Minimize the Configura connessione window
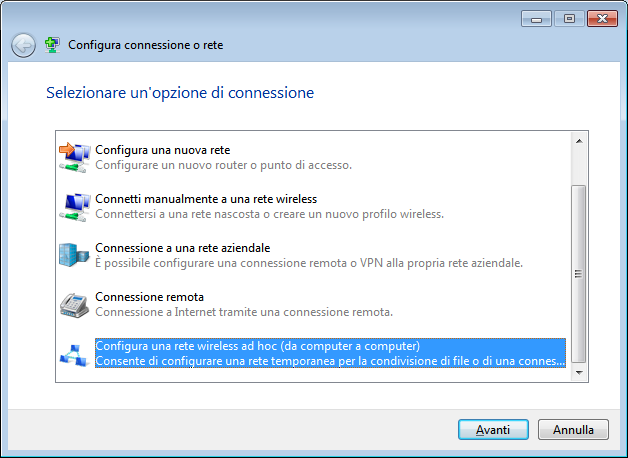 [536, 19]
